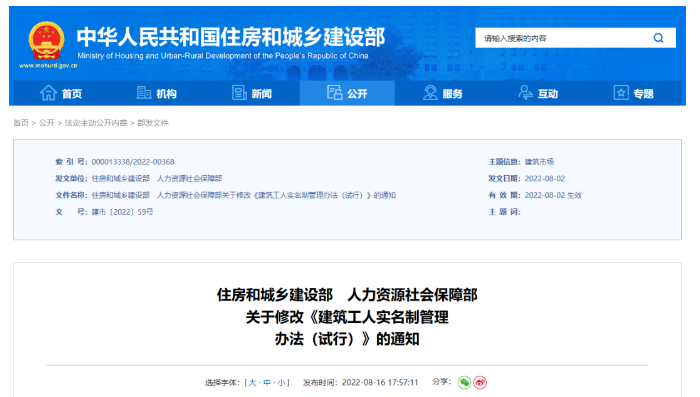Viewport: 700px width, 397px height.
Task: Open the 首页 navigation tab
Action: coord(61,93)
